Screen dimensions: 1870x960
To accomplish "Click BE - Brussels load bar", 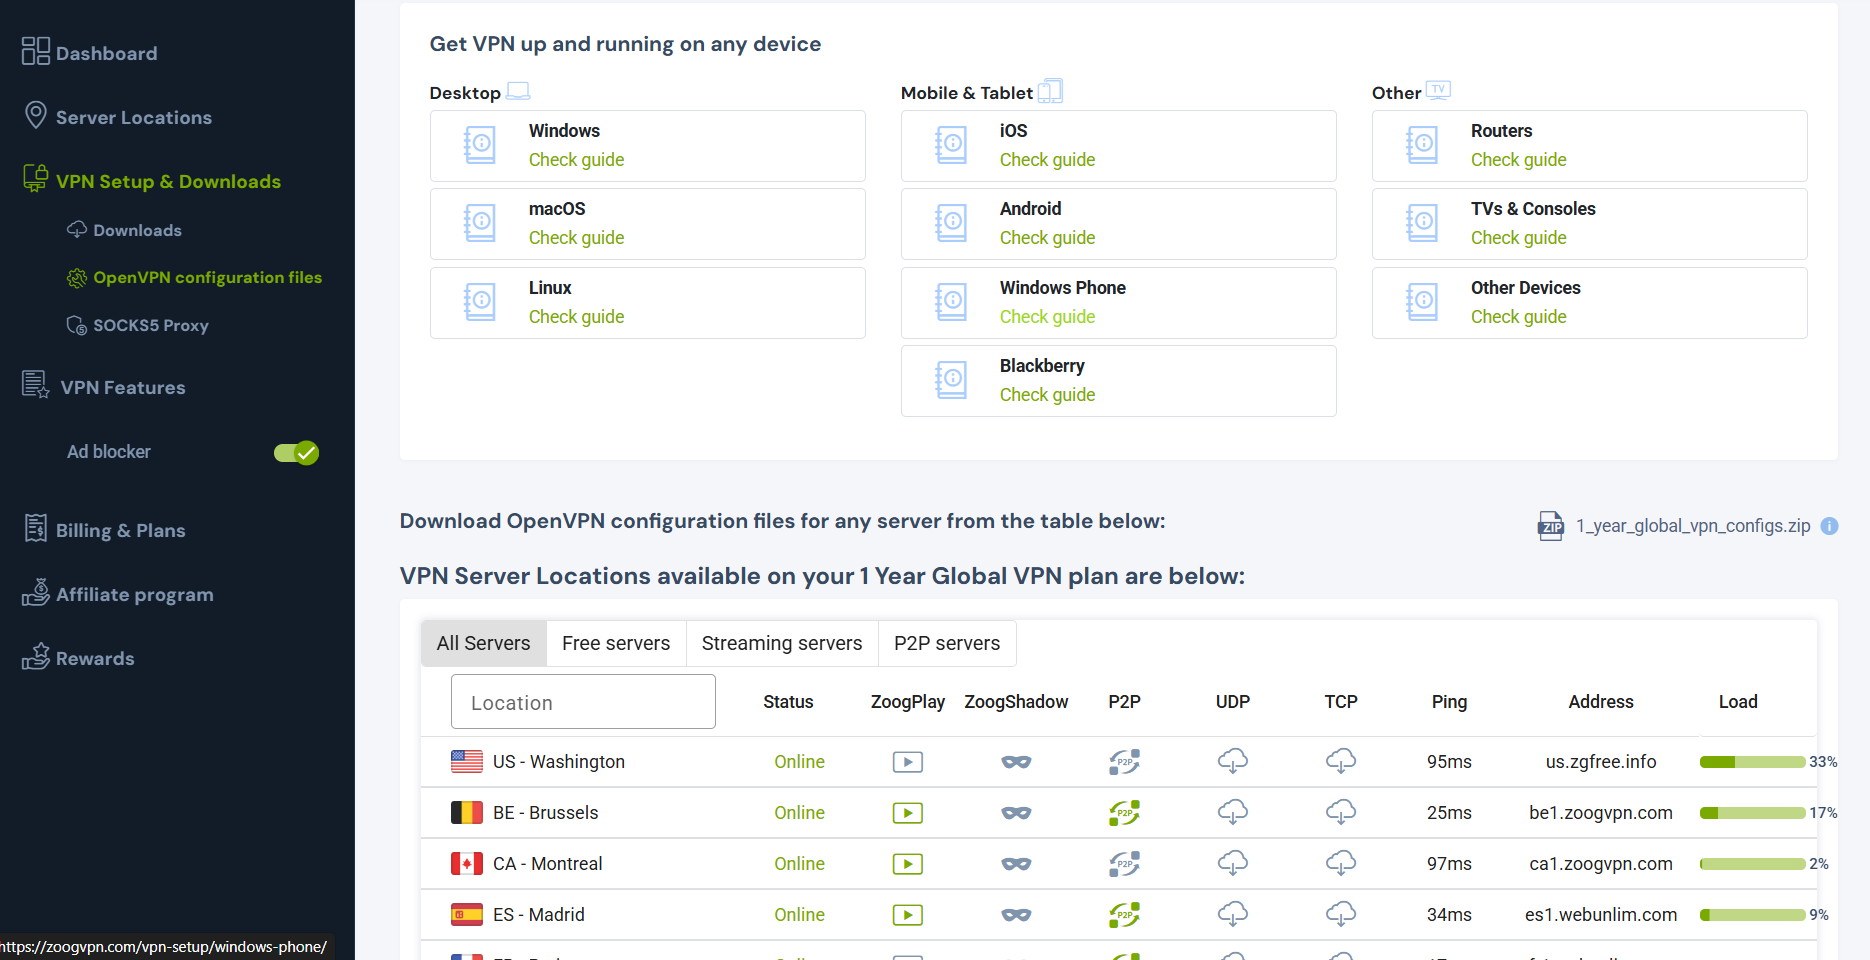I will [1752, 813].
